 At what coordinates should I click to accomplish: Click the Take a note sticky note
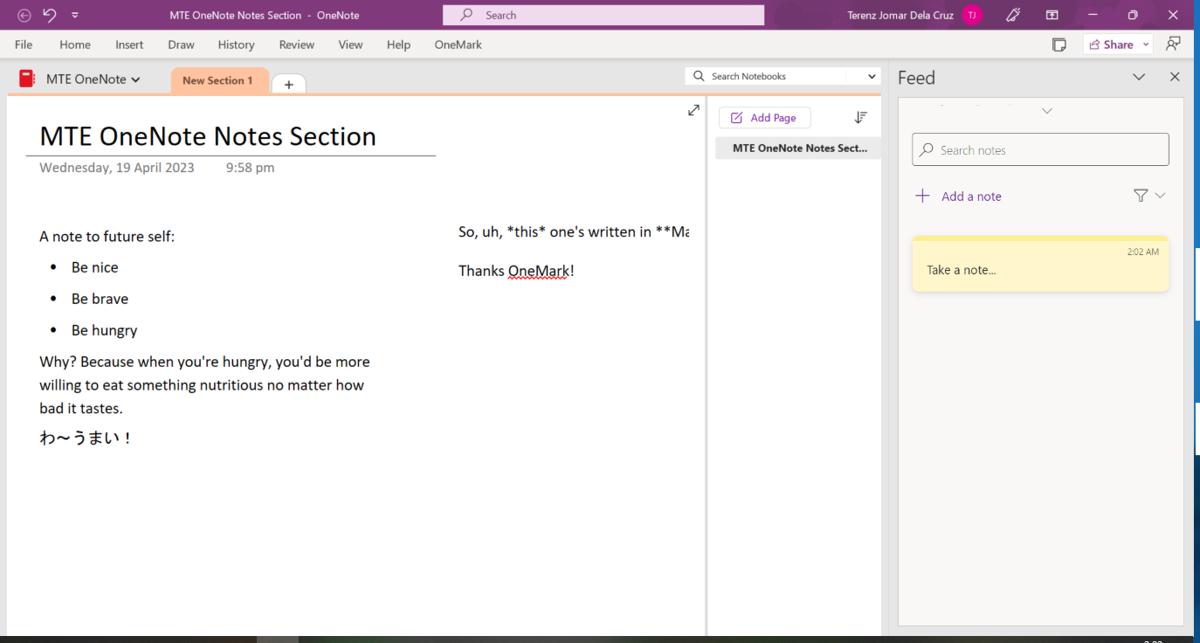1040,264
